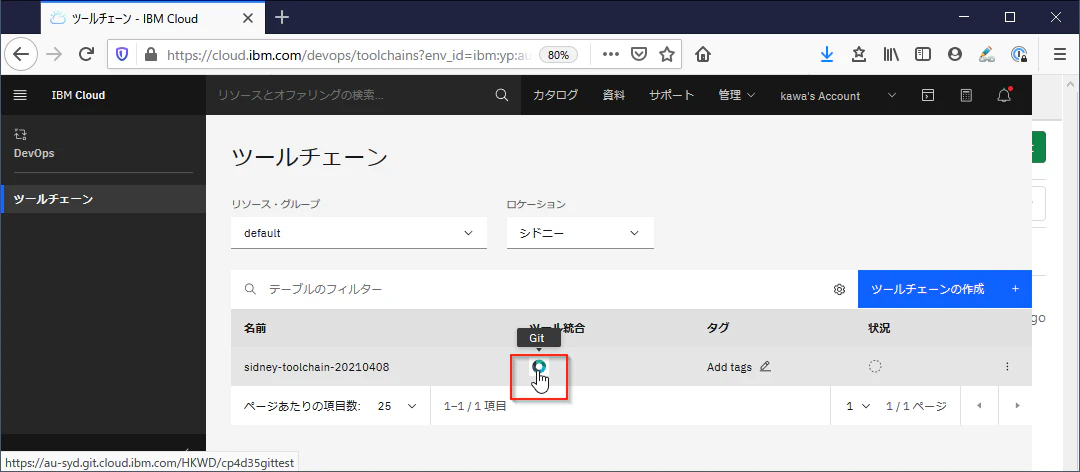Click the Firefox back button
Viewport: 1080px width, 472px height.
coord(21,54)
